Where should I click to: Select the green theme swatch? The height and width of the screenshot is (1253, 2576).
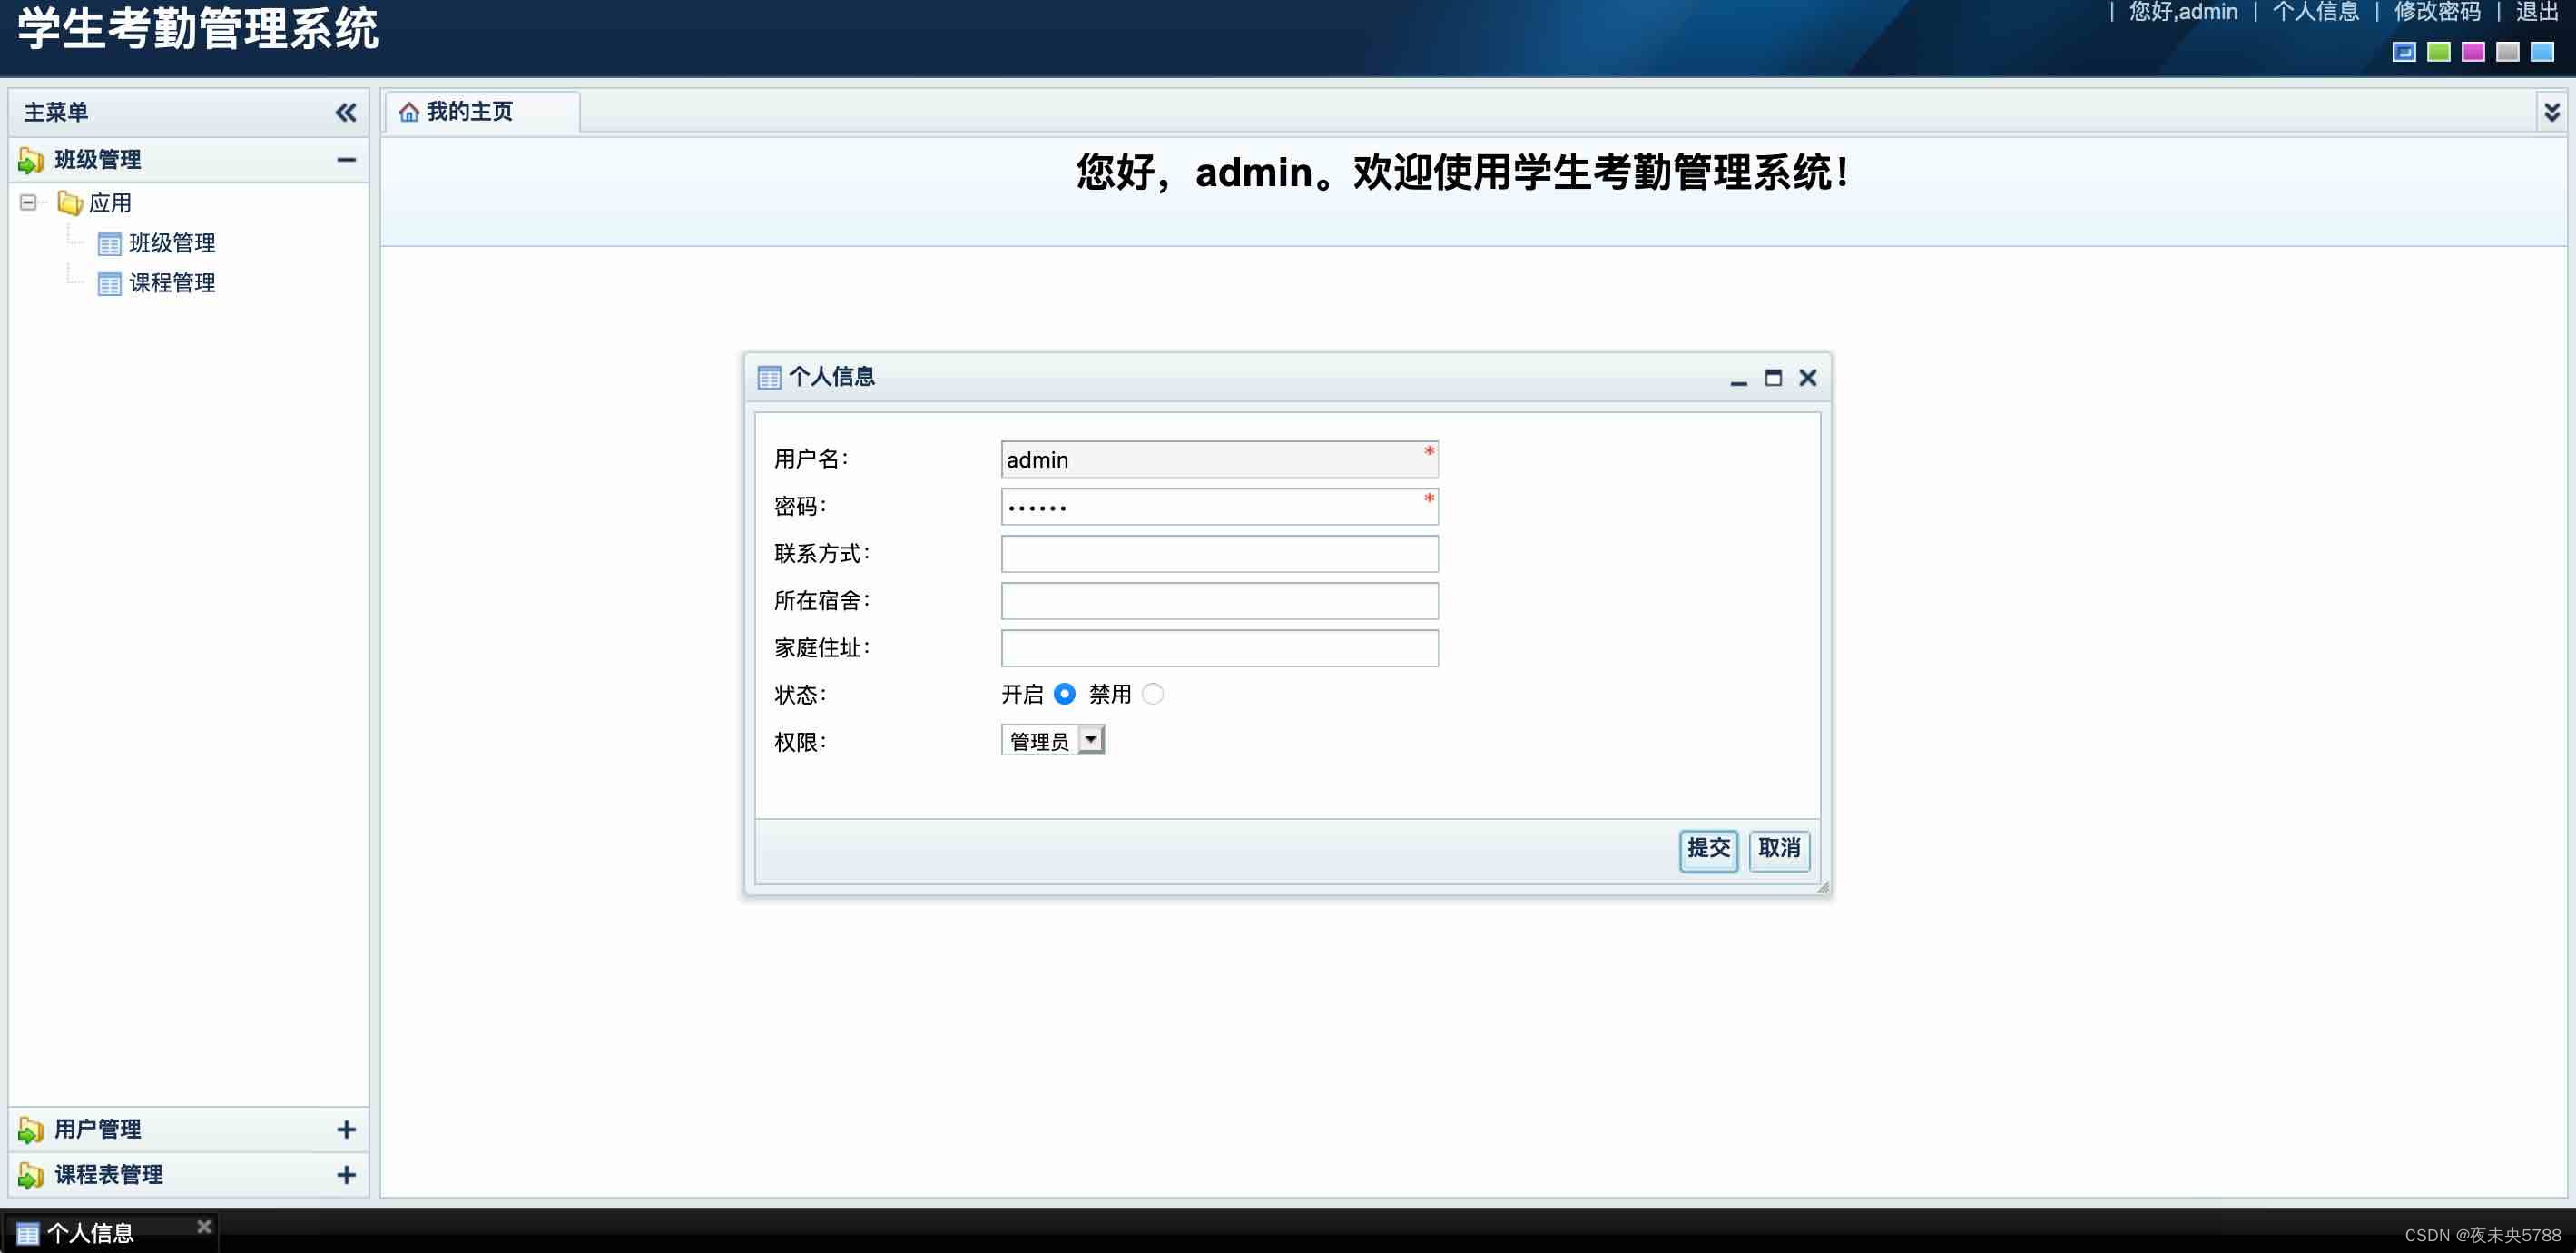click(2439, 52)
